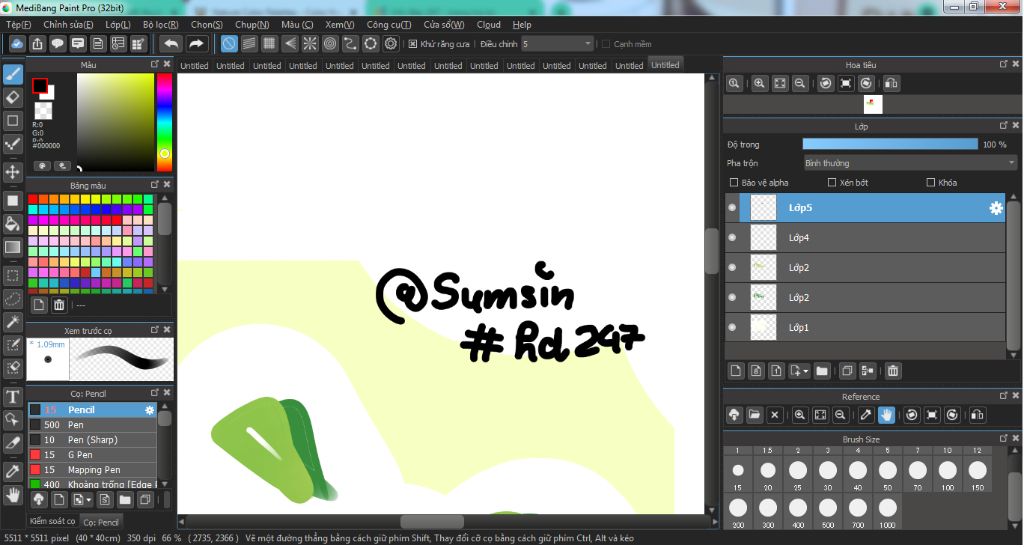Screen dimensions: 1024x548
Task: Hide the Lớp4 layer
Action: tap(732, 238)
